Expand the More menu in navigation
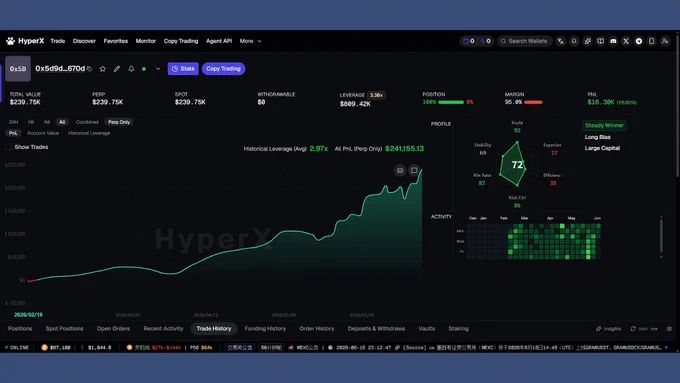This screenshot has width=680, height=383. point(250,41)
